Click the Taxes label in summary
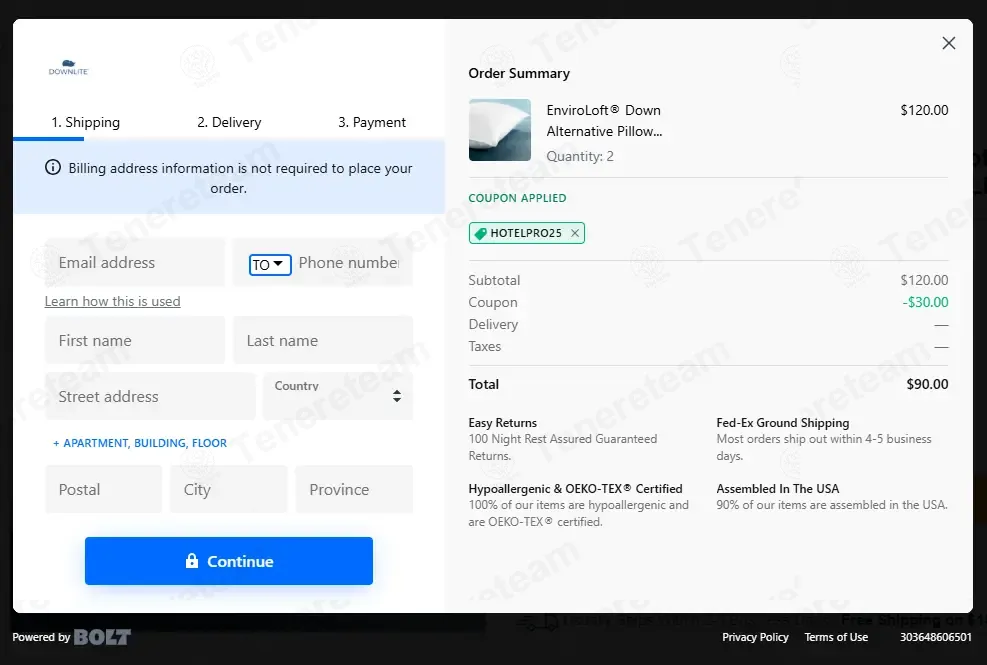 [485, 346]
